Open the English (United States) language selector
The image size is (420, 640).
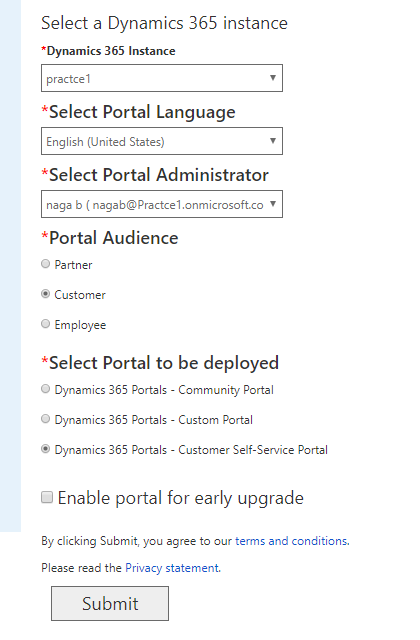[162, 141]
